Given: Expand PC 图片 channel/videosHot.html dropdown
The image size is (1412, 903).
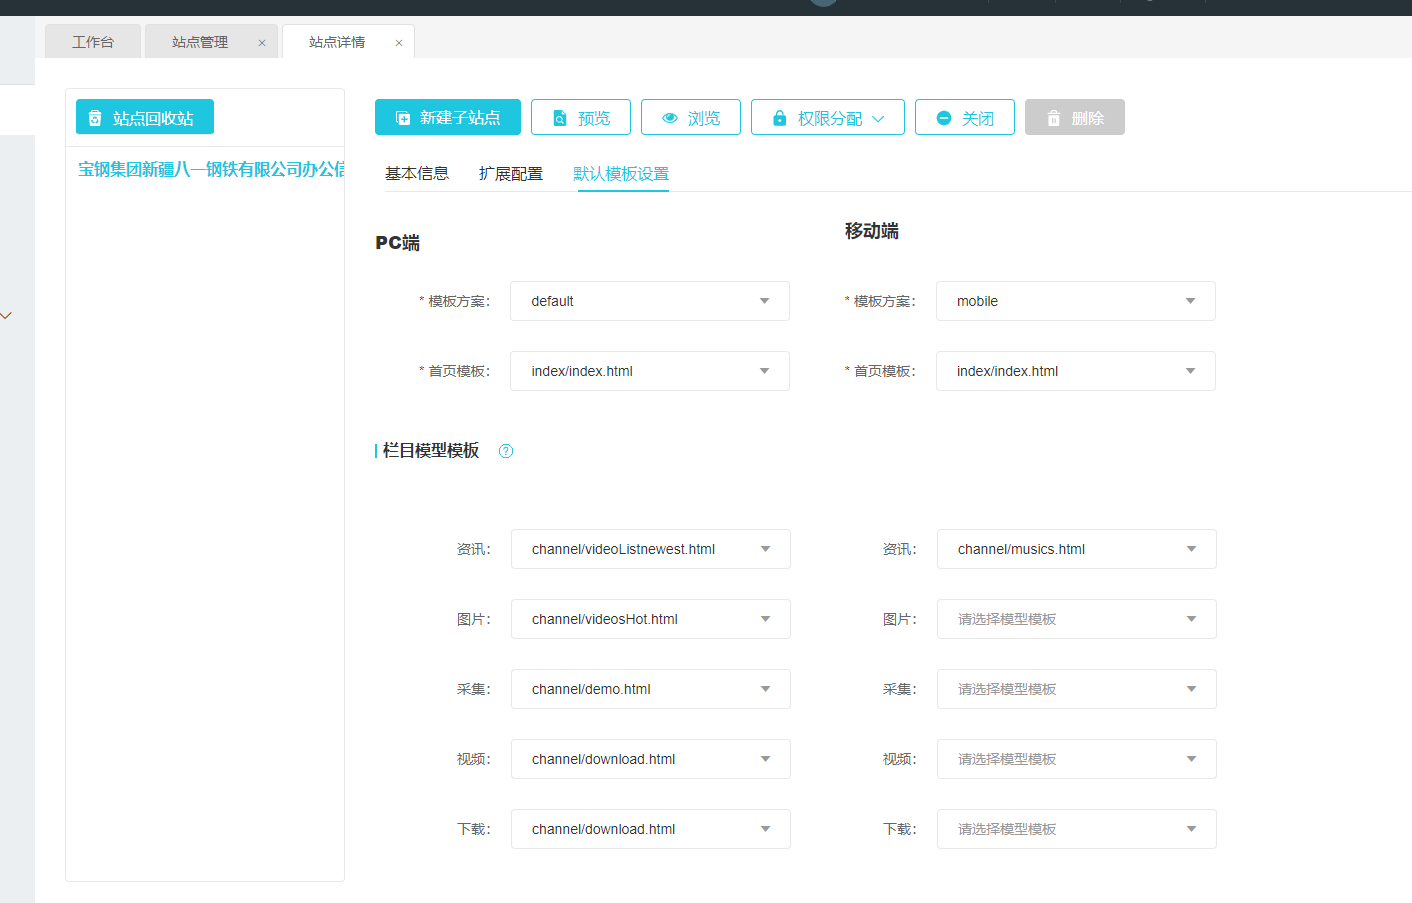Looking at the screenshot, I should [651, 619].
